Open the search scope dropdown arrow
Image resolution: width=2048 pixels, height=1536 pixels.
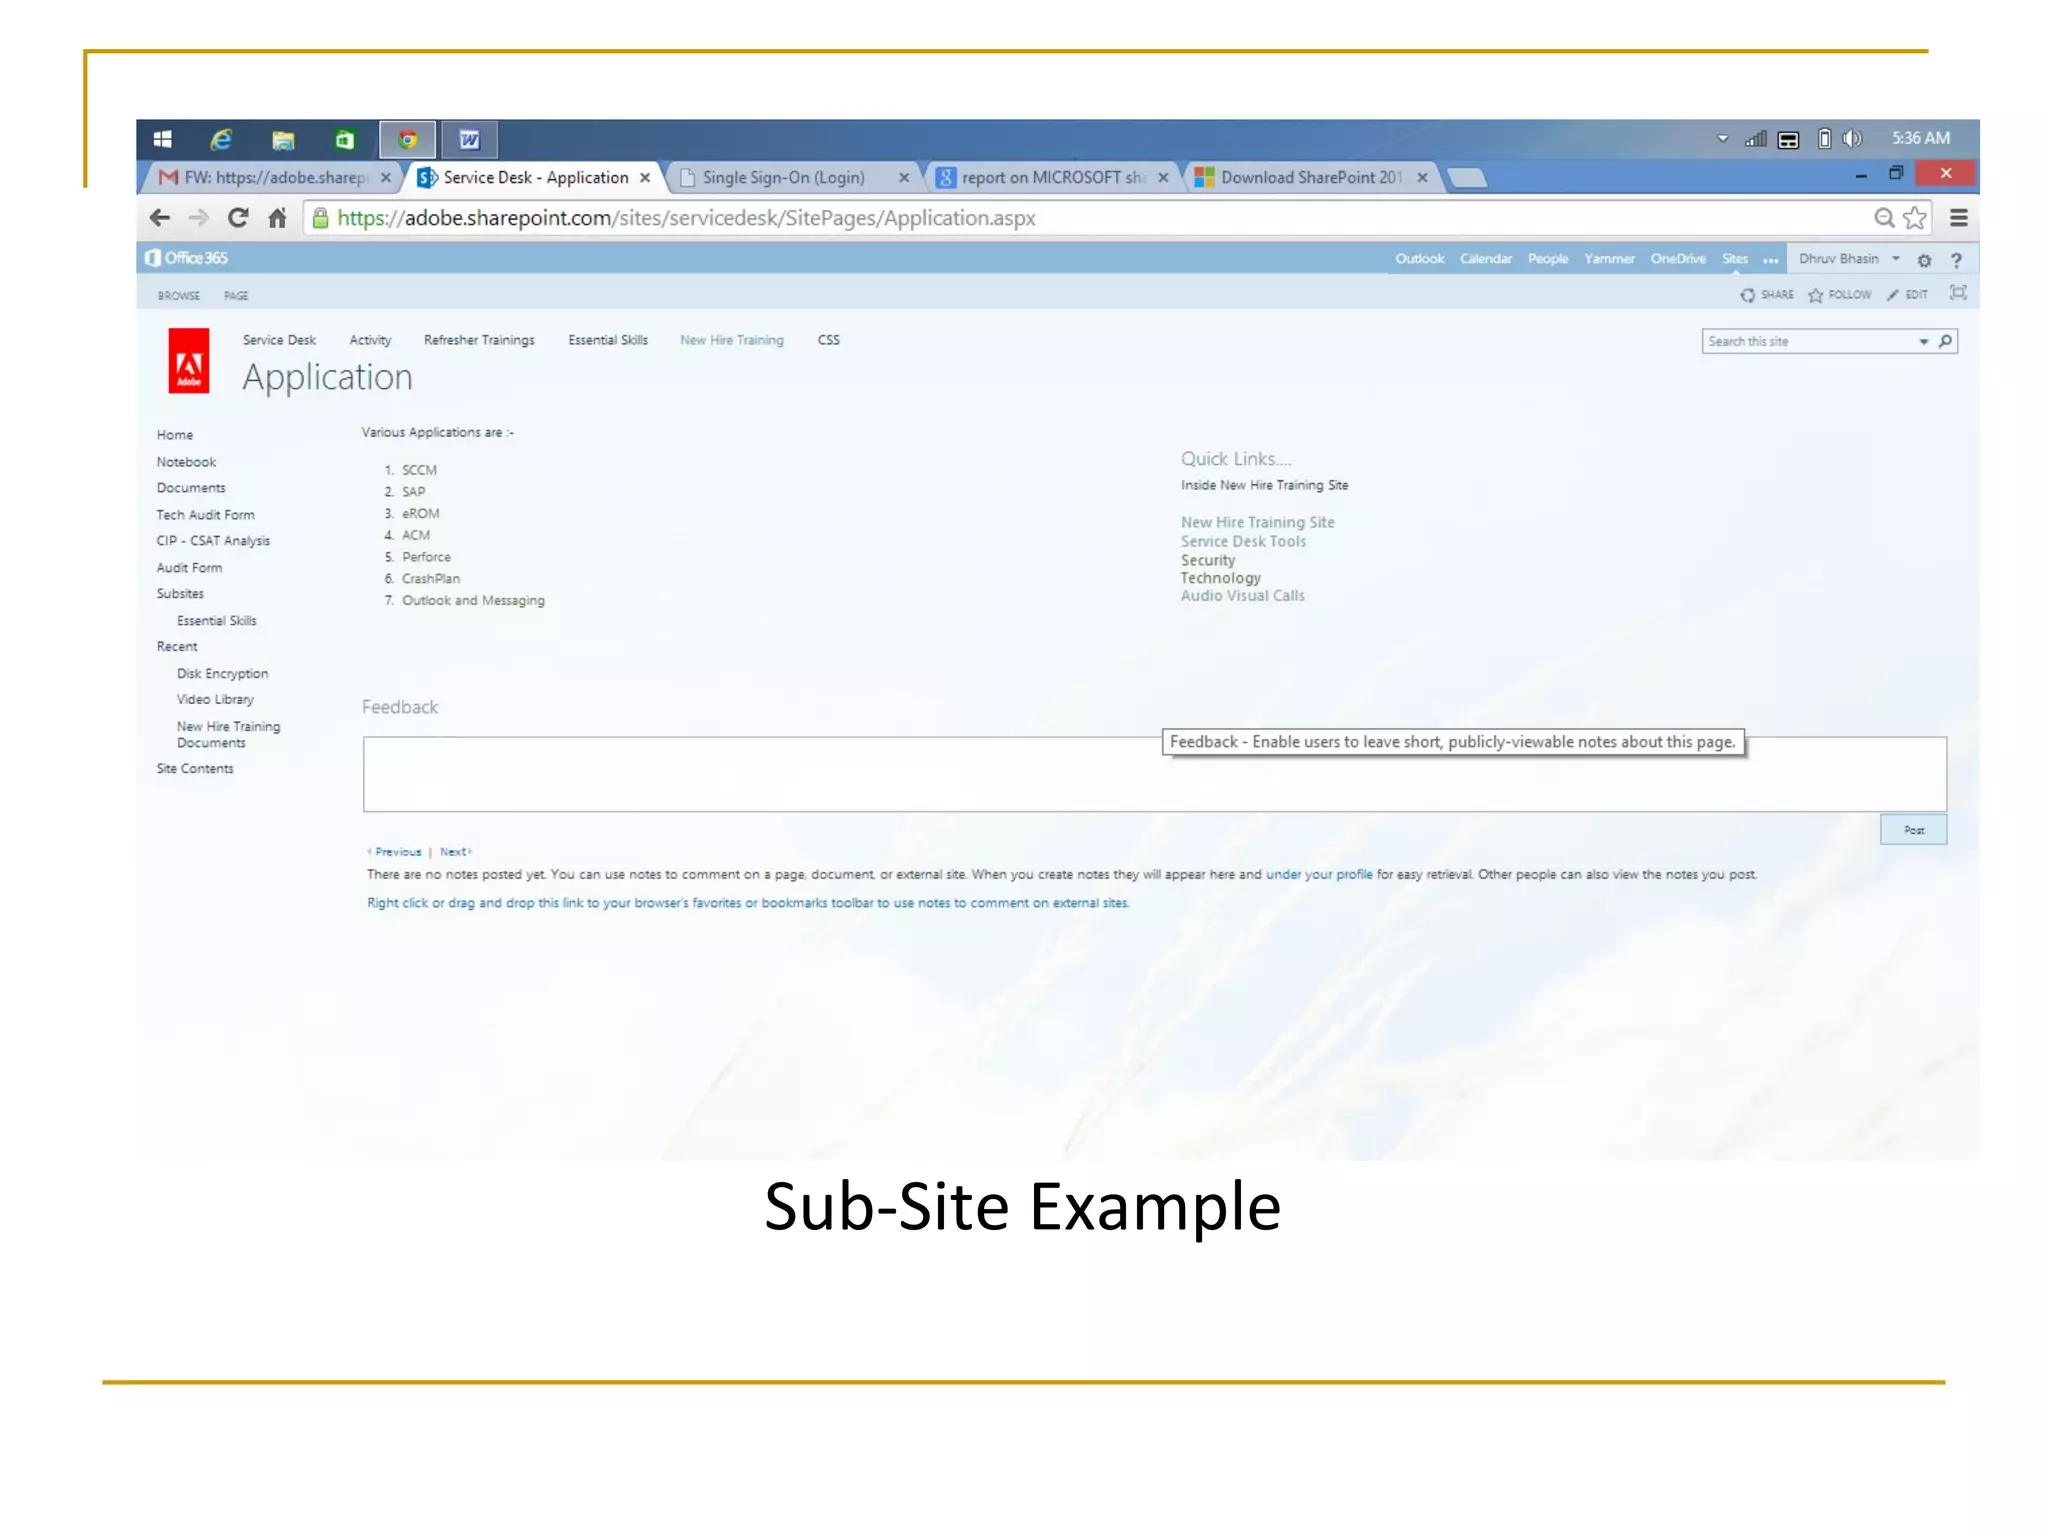point(1923,342)
